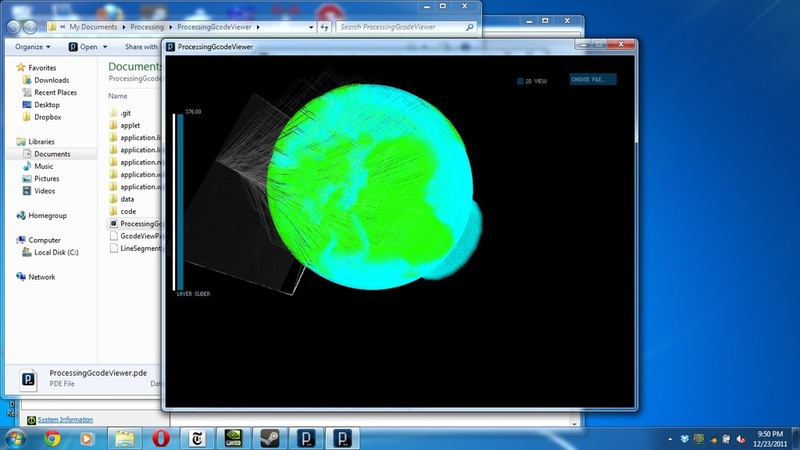This screenshot has width=800, height=450.
Task: Open Music library in the navigation pane
Action: 43,166
